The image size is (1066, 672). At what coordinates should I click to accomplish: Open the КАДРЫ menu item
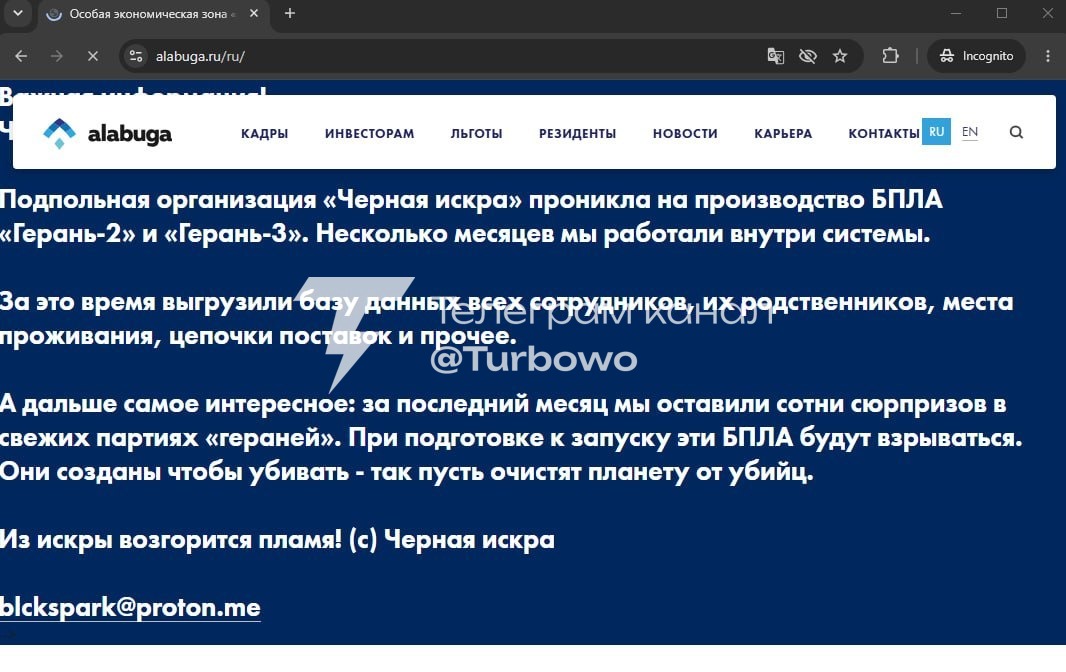coord(264,133)
